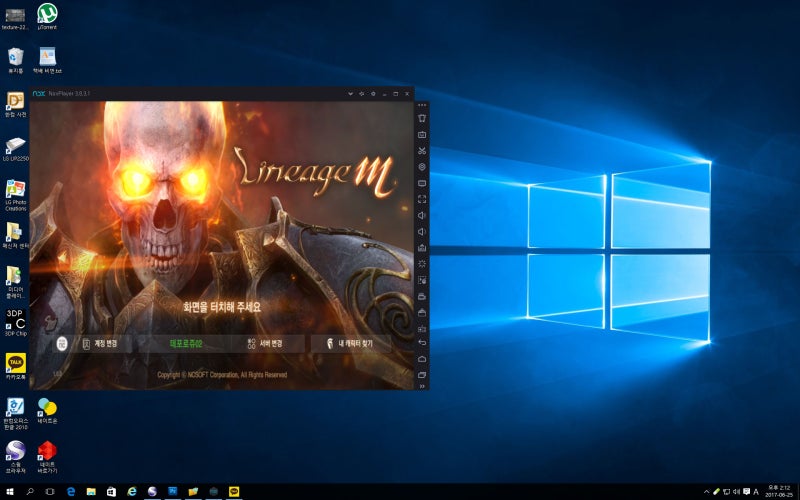Image resolution: width=800 pixels, height=500 pixels.
Task: Tap the 화면을 터치해 주세요 prompt
Action: click(x=222, y=307)
